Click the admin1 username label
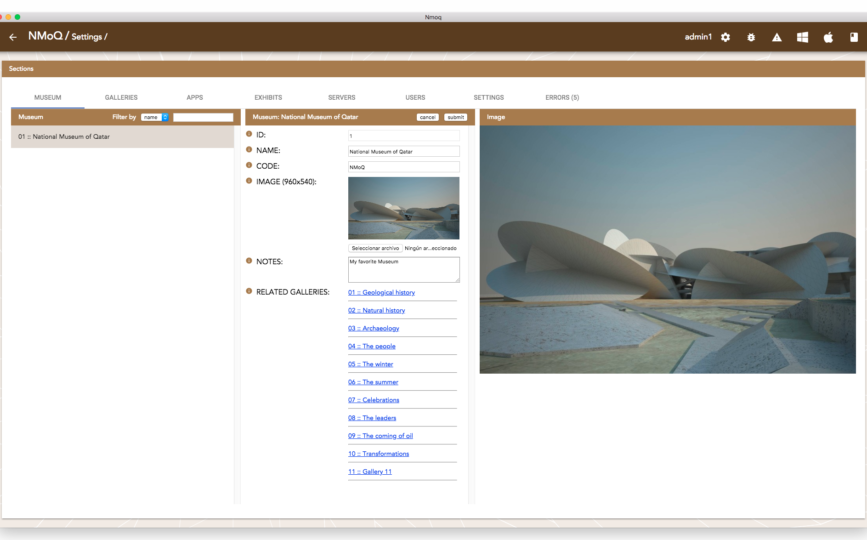The height and width of the screenshot is (540, 867). click(698, 37)
